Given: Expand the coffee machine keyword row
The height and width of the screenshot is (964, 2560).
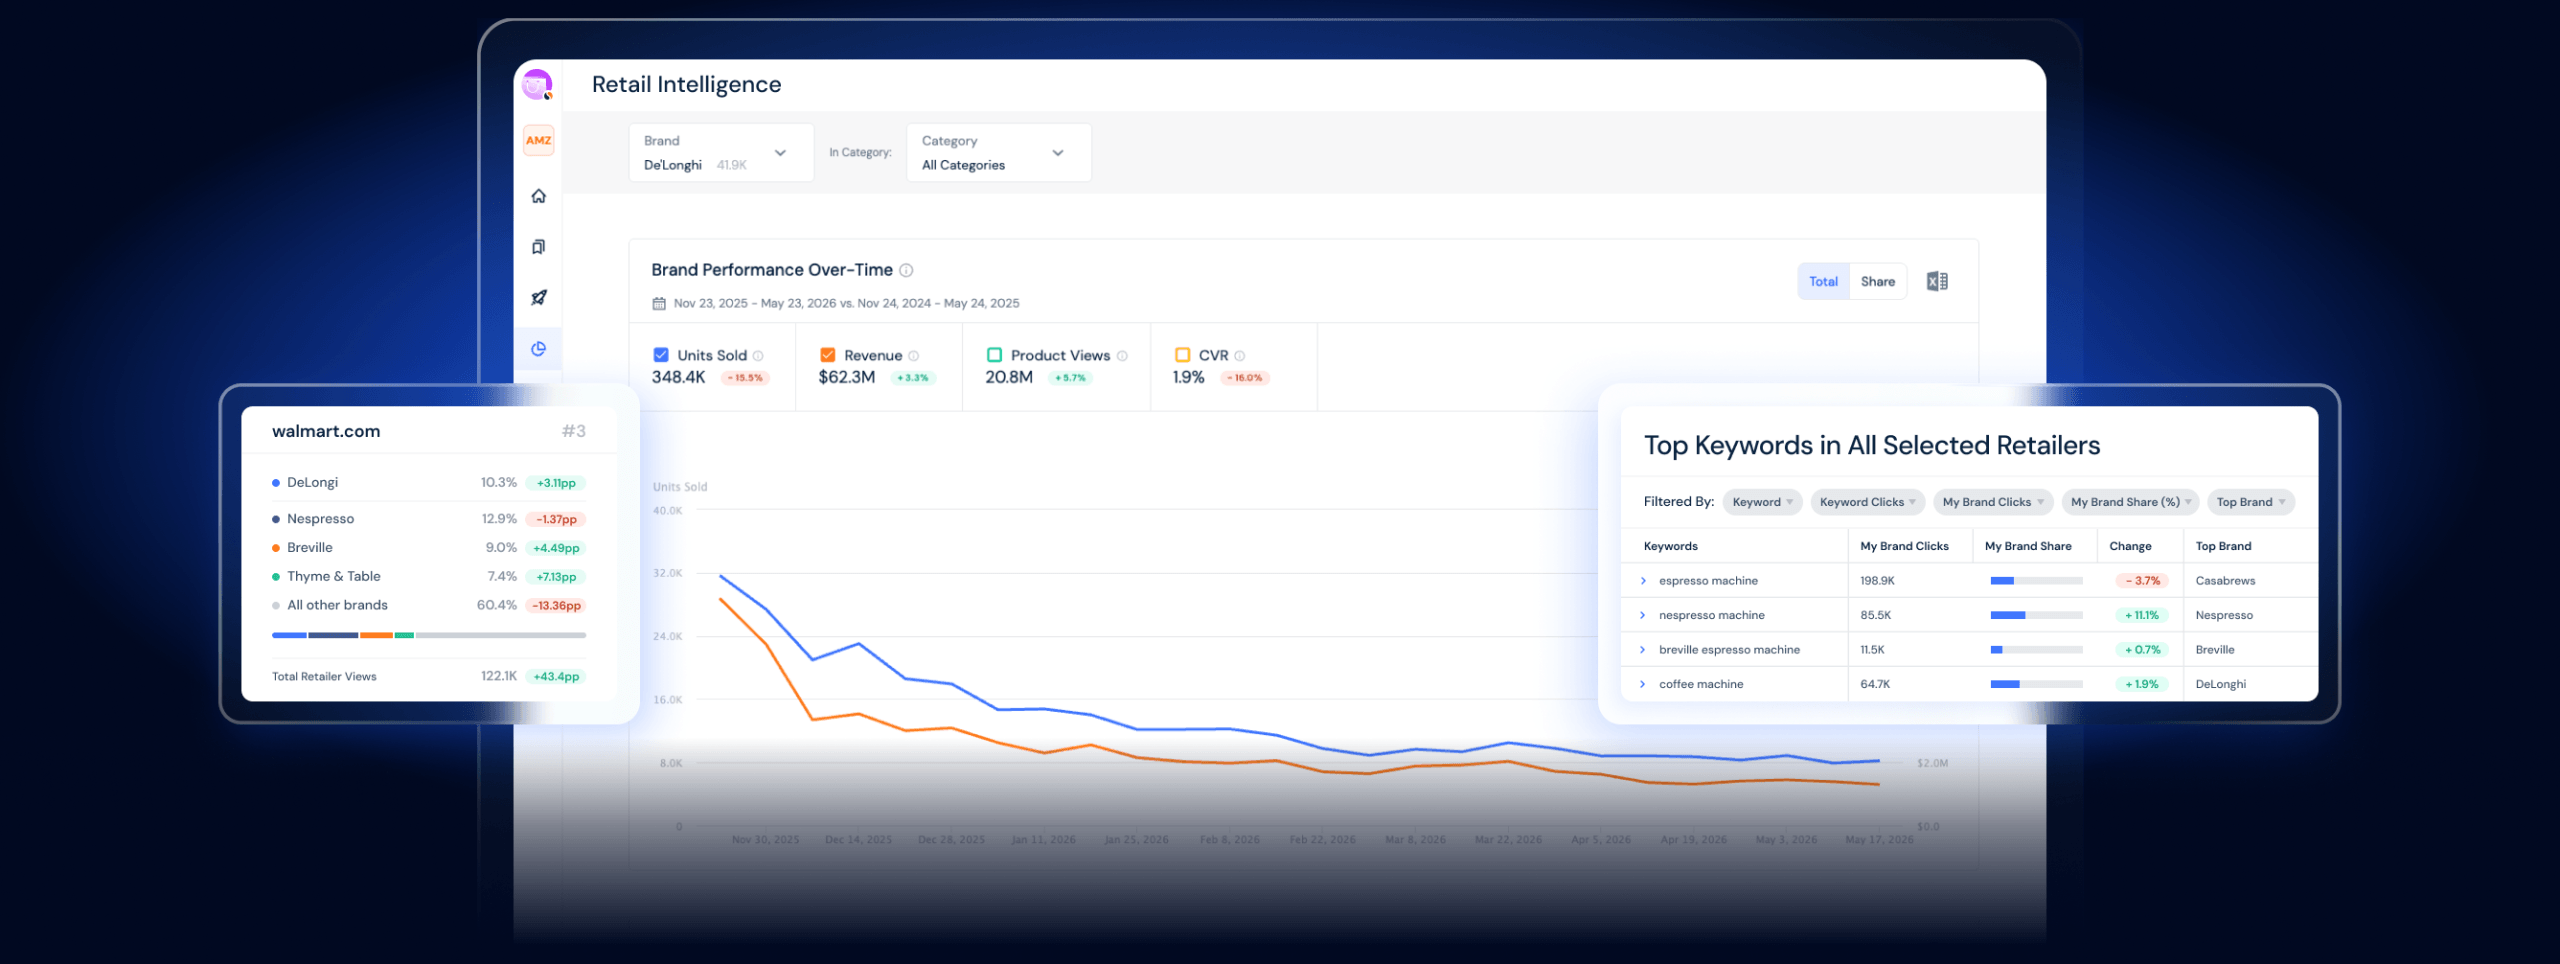Looking at the screenshot, I should pos(1643,684).
